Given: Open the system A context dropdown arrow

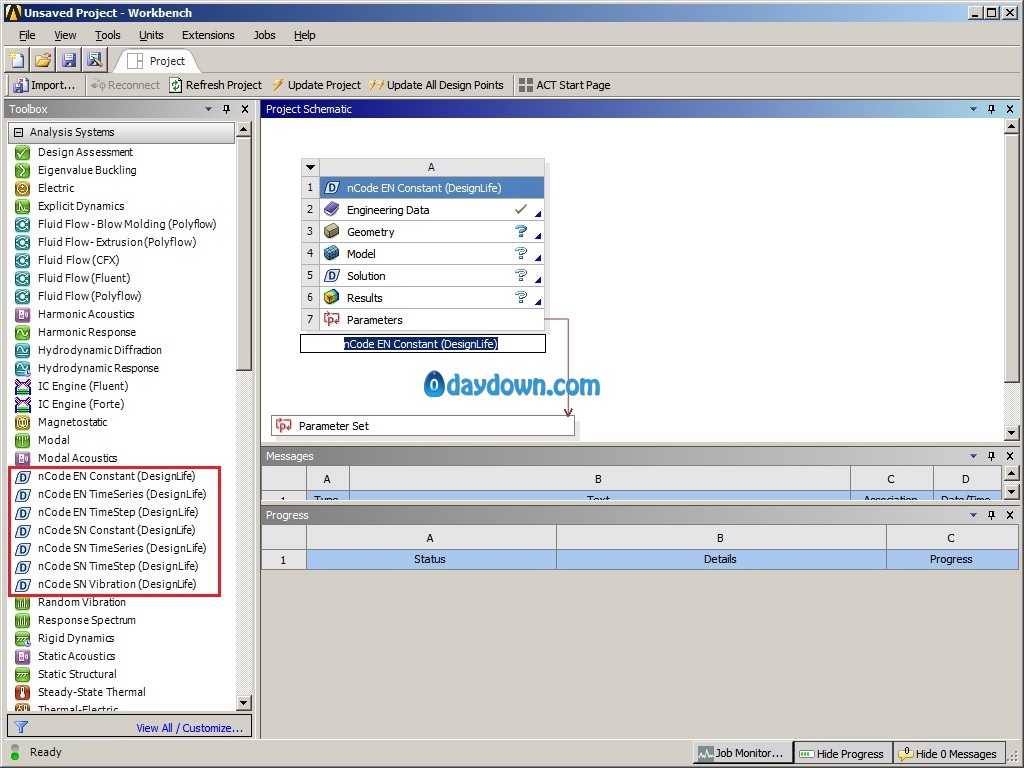Looking at the screenshot, I should coord(310,167).
